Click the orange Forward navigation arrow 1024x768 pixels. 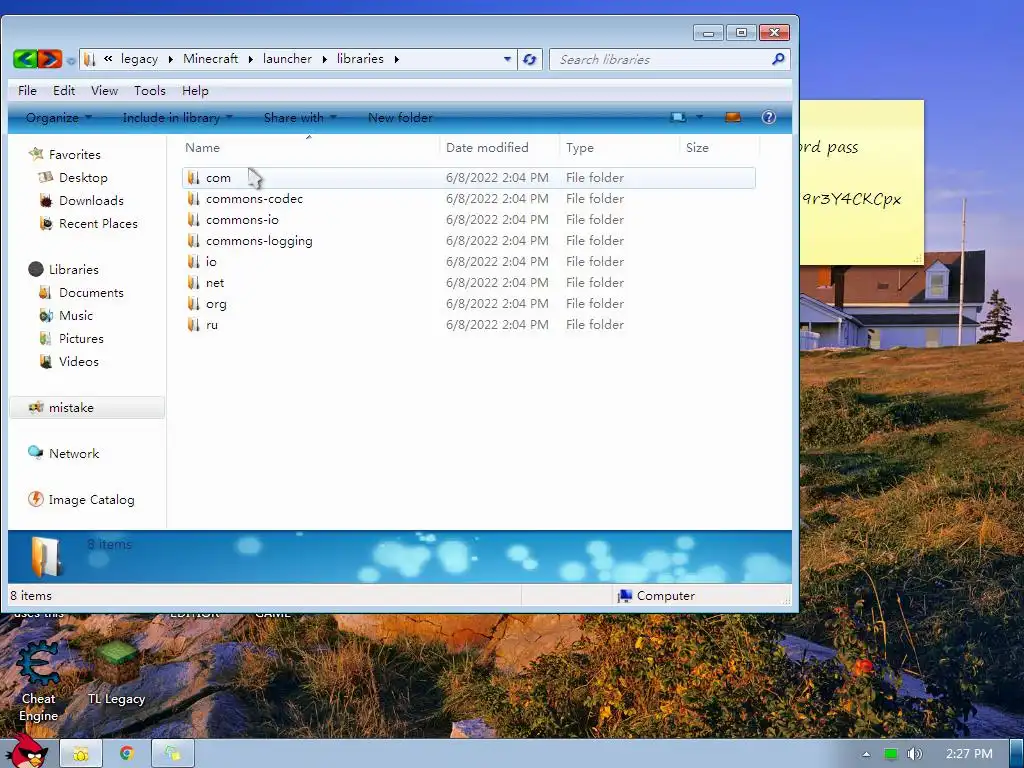(50, 59)
